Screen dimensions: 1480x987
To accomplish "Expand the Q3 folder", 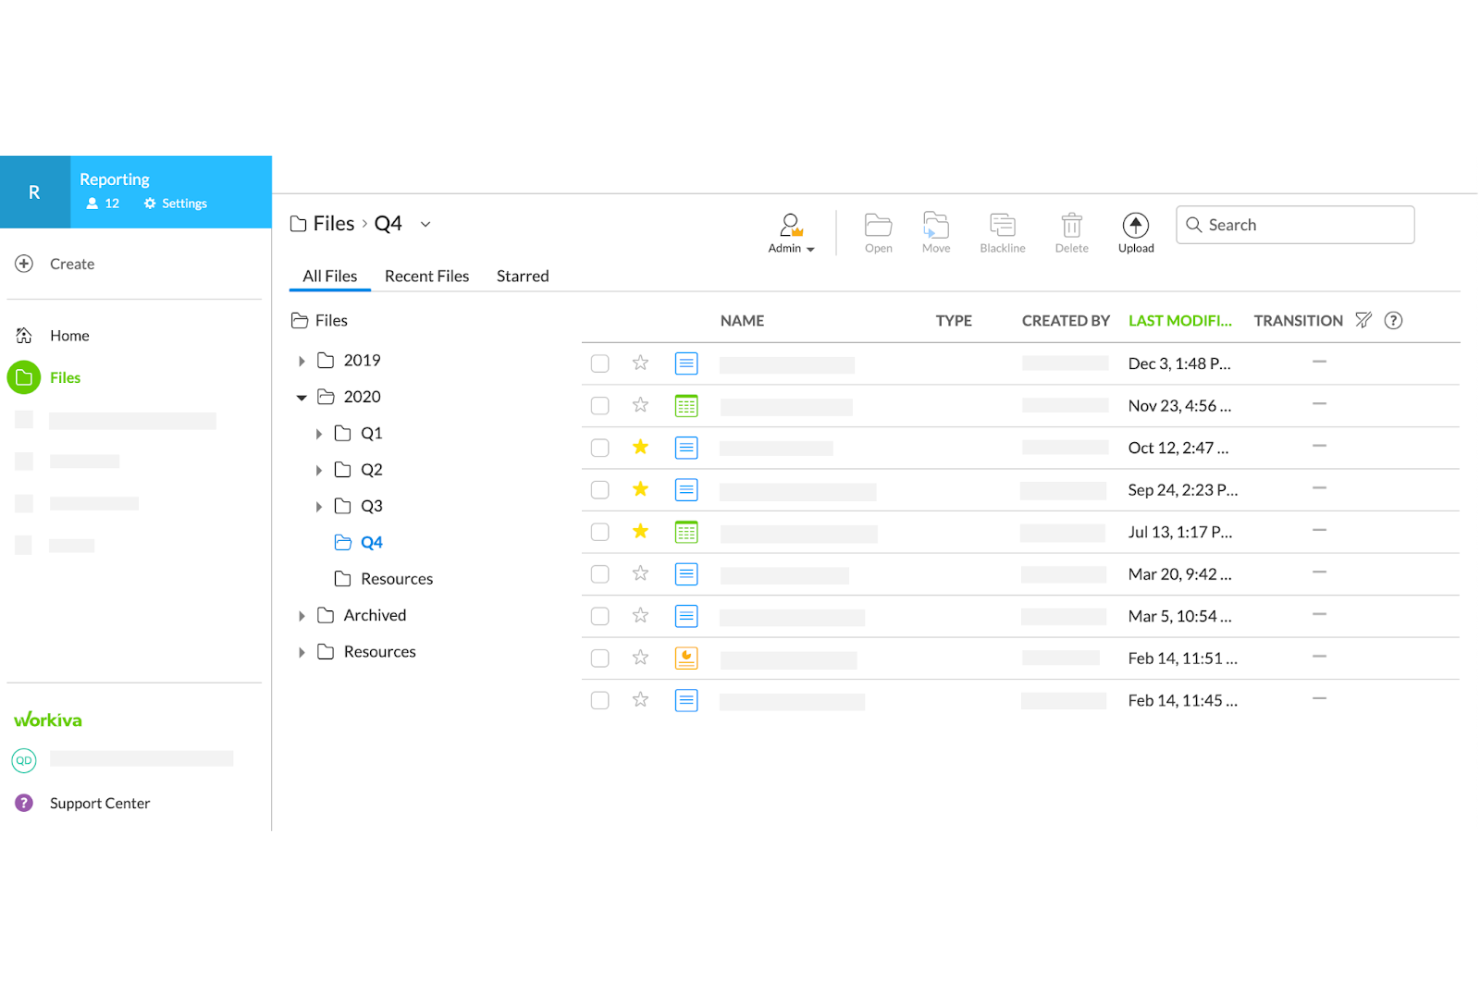I will [318, 507].
